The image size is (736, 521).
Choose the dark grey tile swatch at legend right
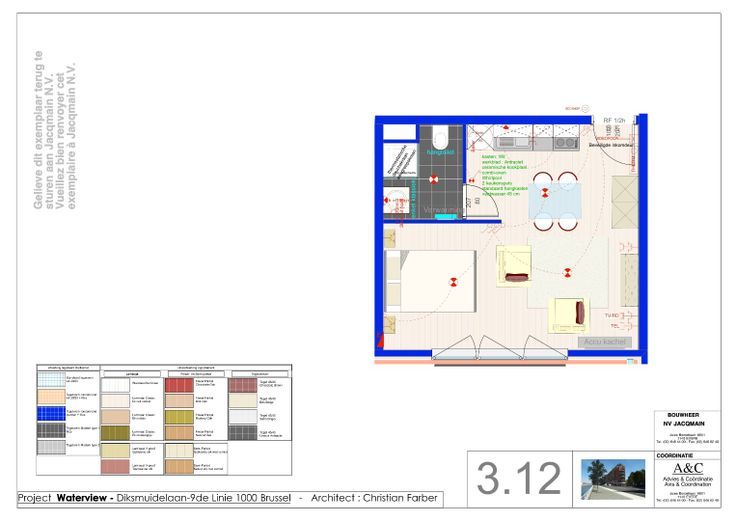click(242, 433)
